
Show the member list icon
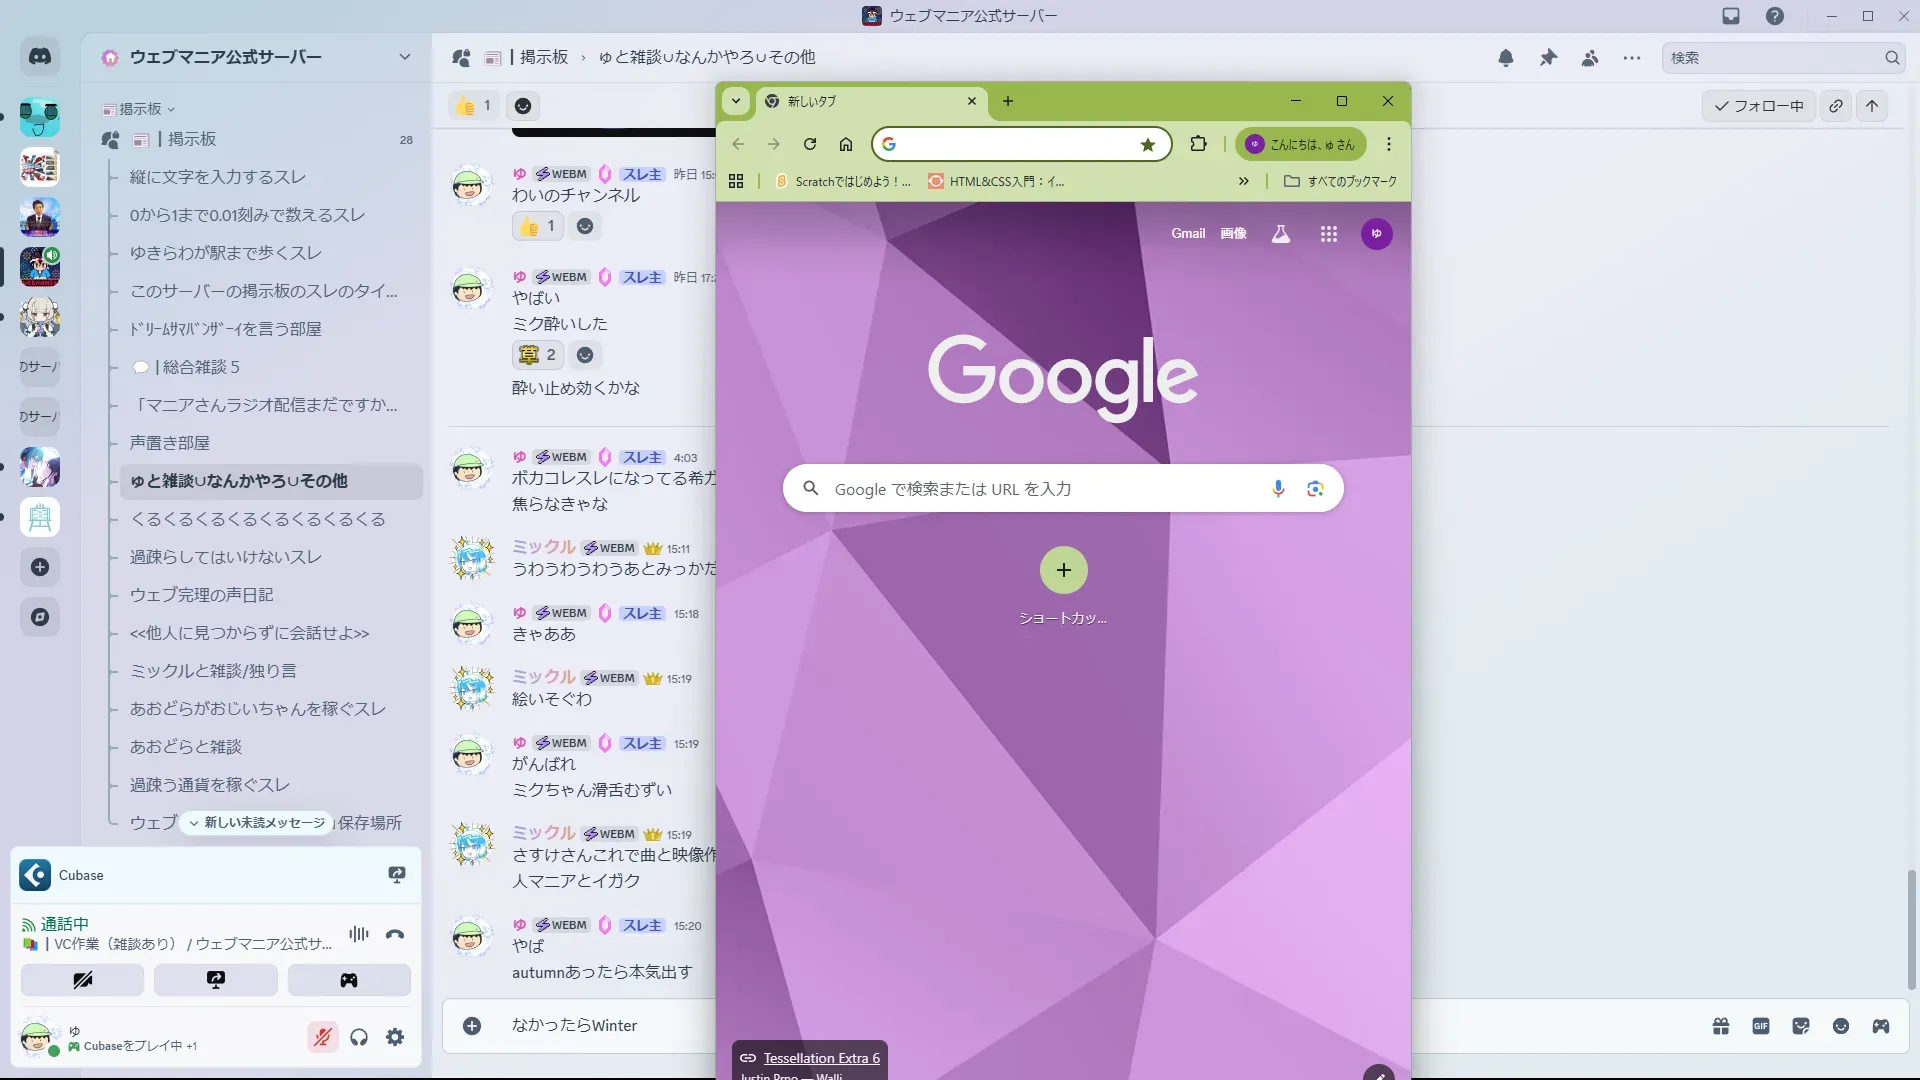coord(1590,58)
